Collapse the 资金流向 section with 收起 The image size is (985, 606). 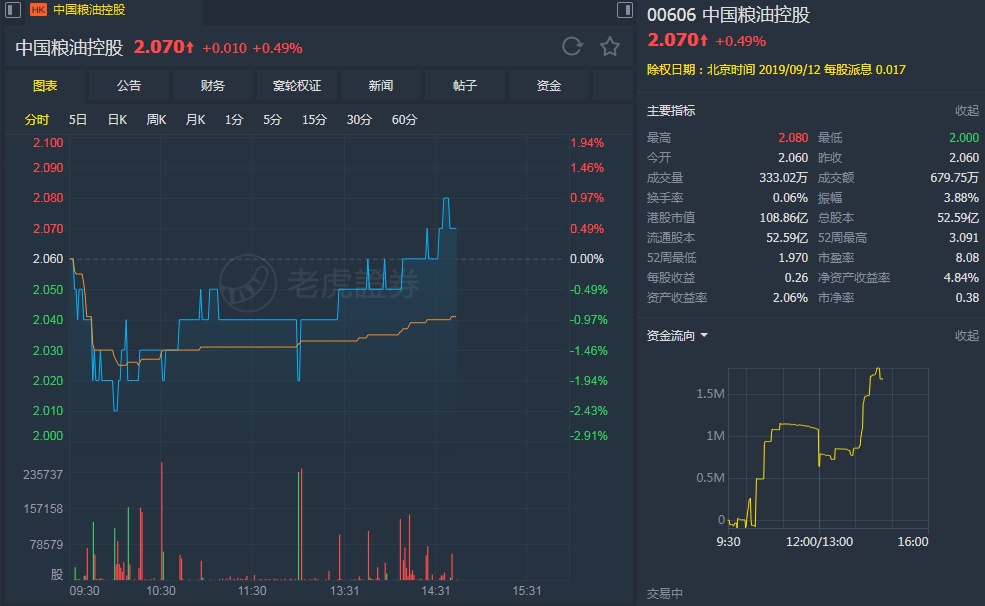click(x=967, y=335)
